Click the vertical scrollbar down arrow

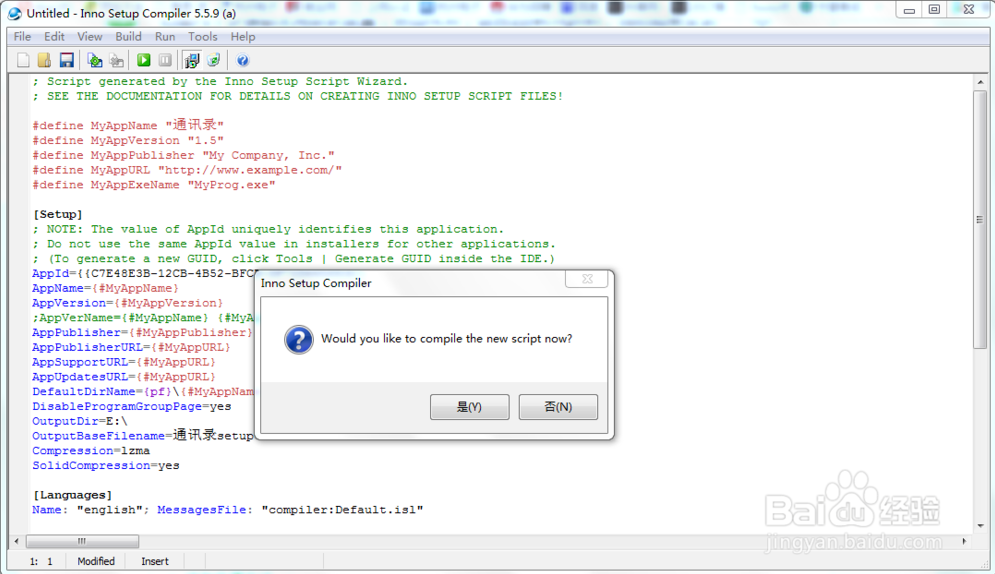pos(981,526)
